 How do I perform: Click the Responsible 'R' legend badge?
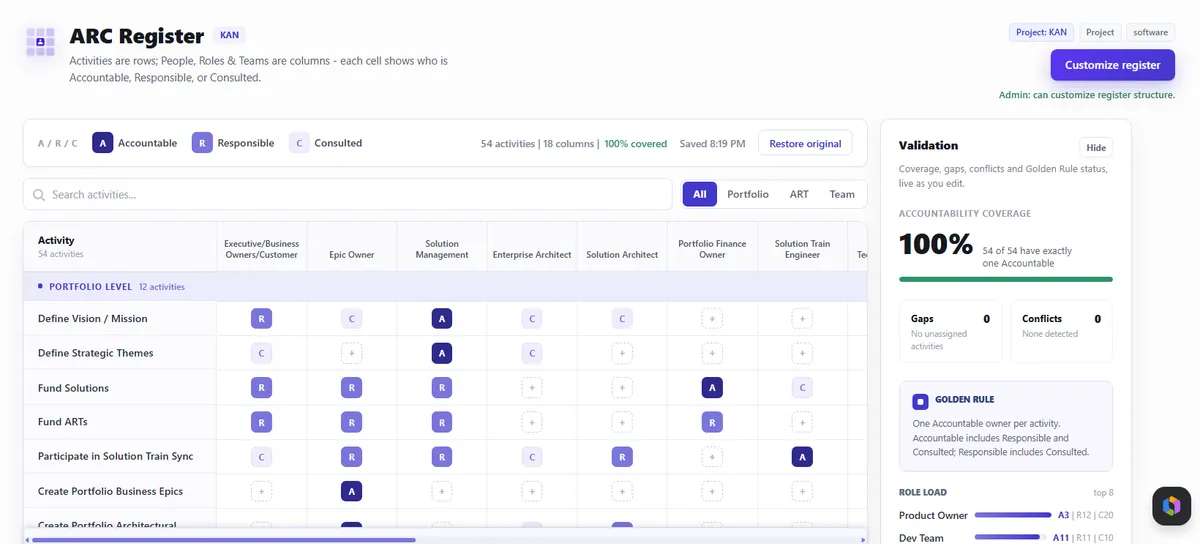click(x=202, y=143)
